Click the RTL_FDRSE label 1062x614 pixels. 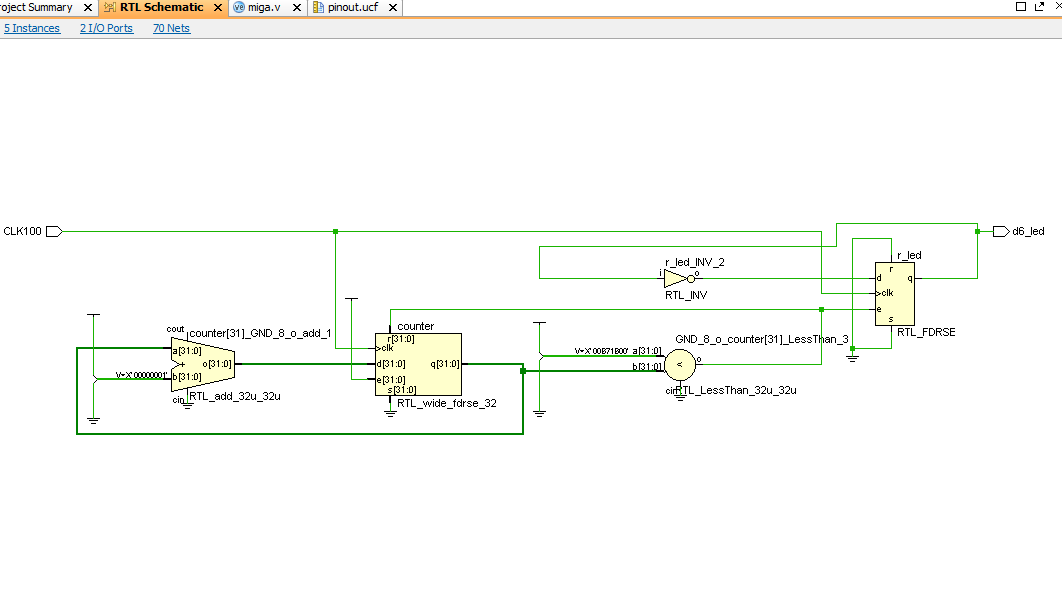click(927, 332)
